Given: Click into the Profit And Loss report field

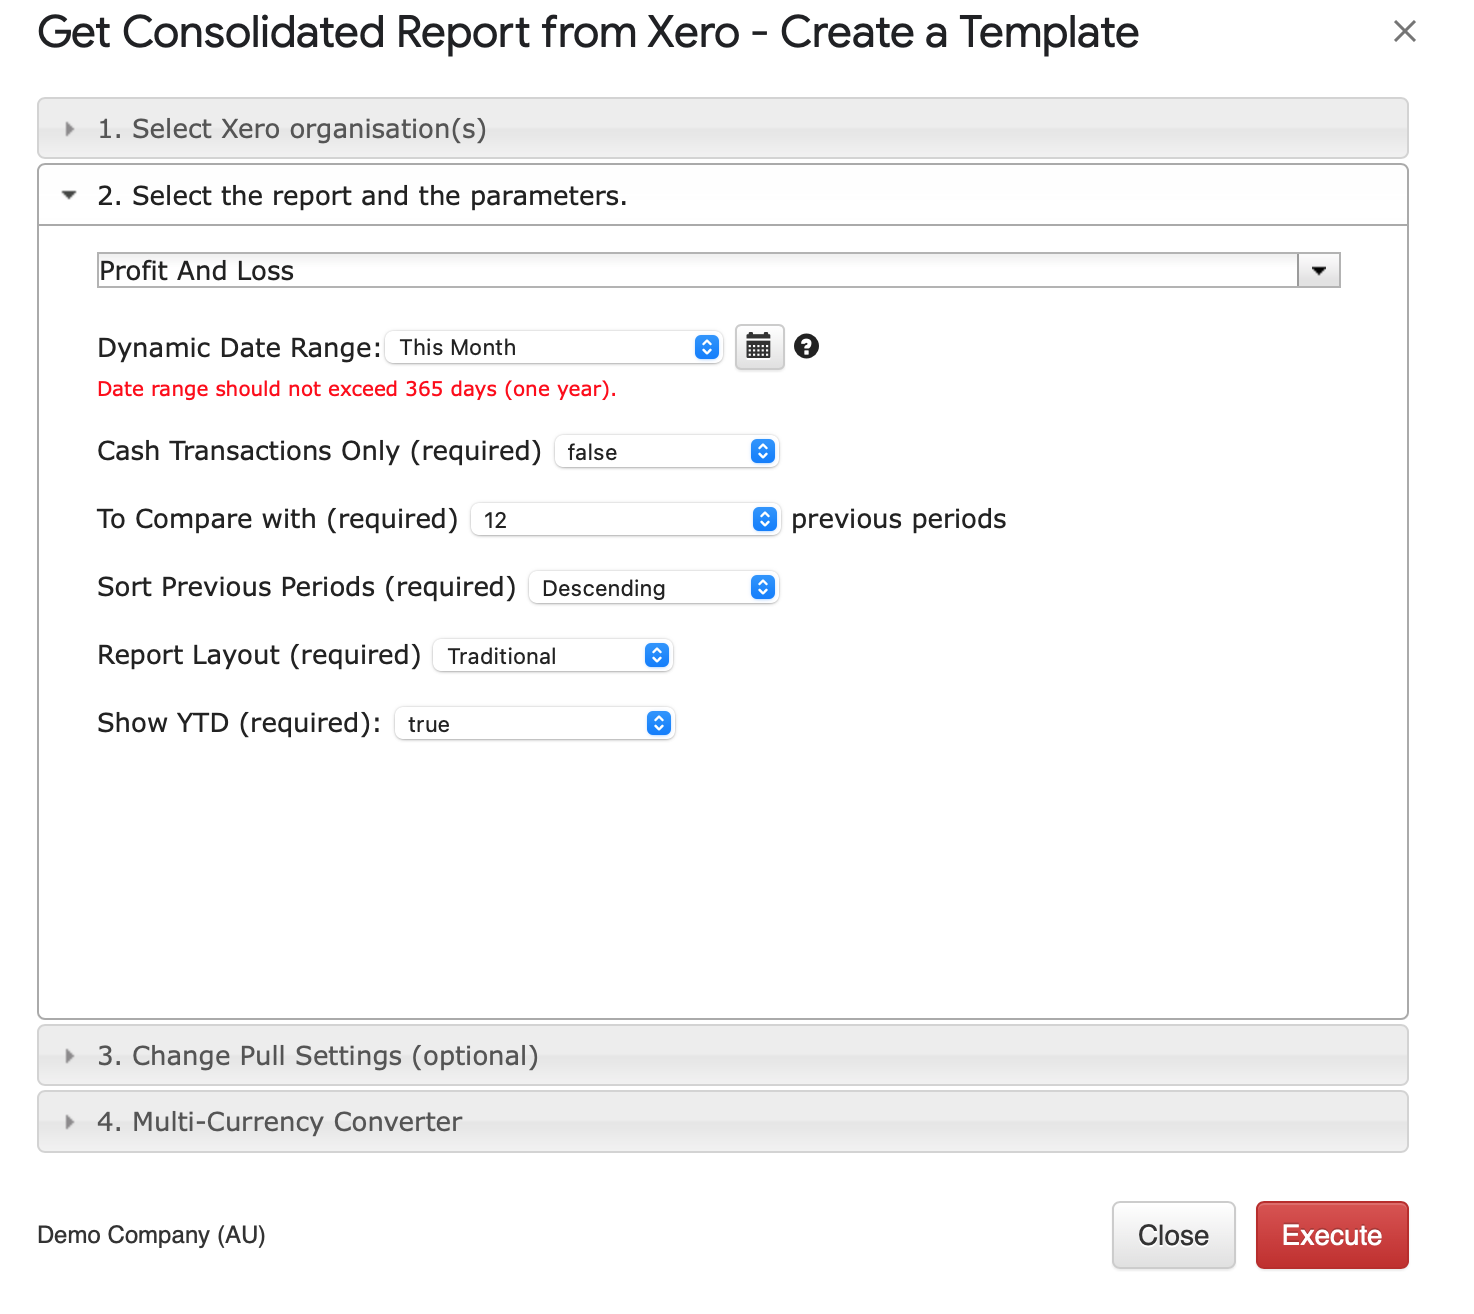Looking at the screenshot, I should [x=697, y=270].
